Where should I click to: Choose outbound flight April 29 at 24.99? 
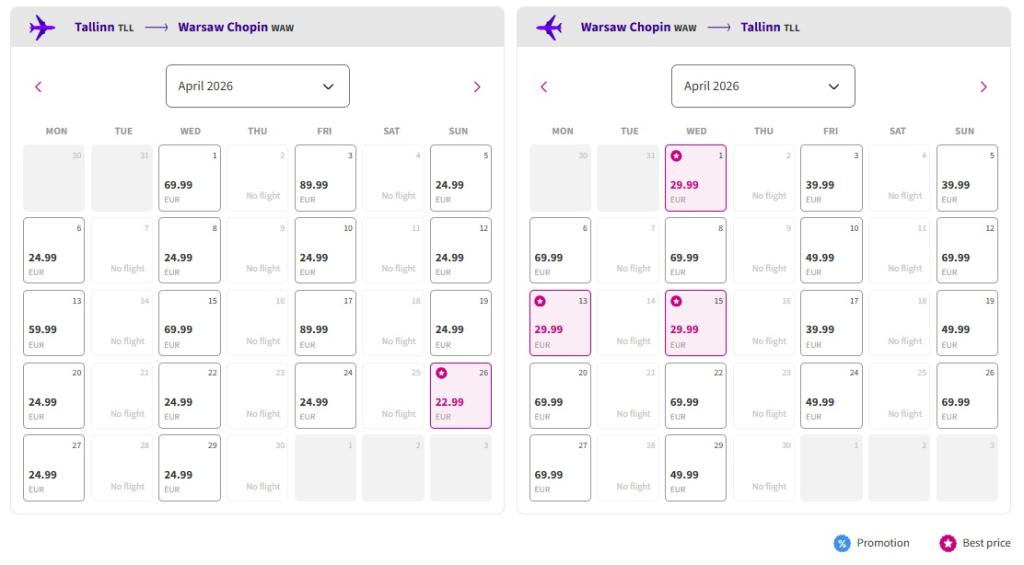tap(189, 468)
